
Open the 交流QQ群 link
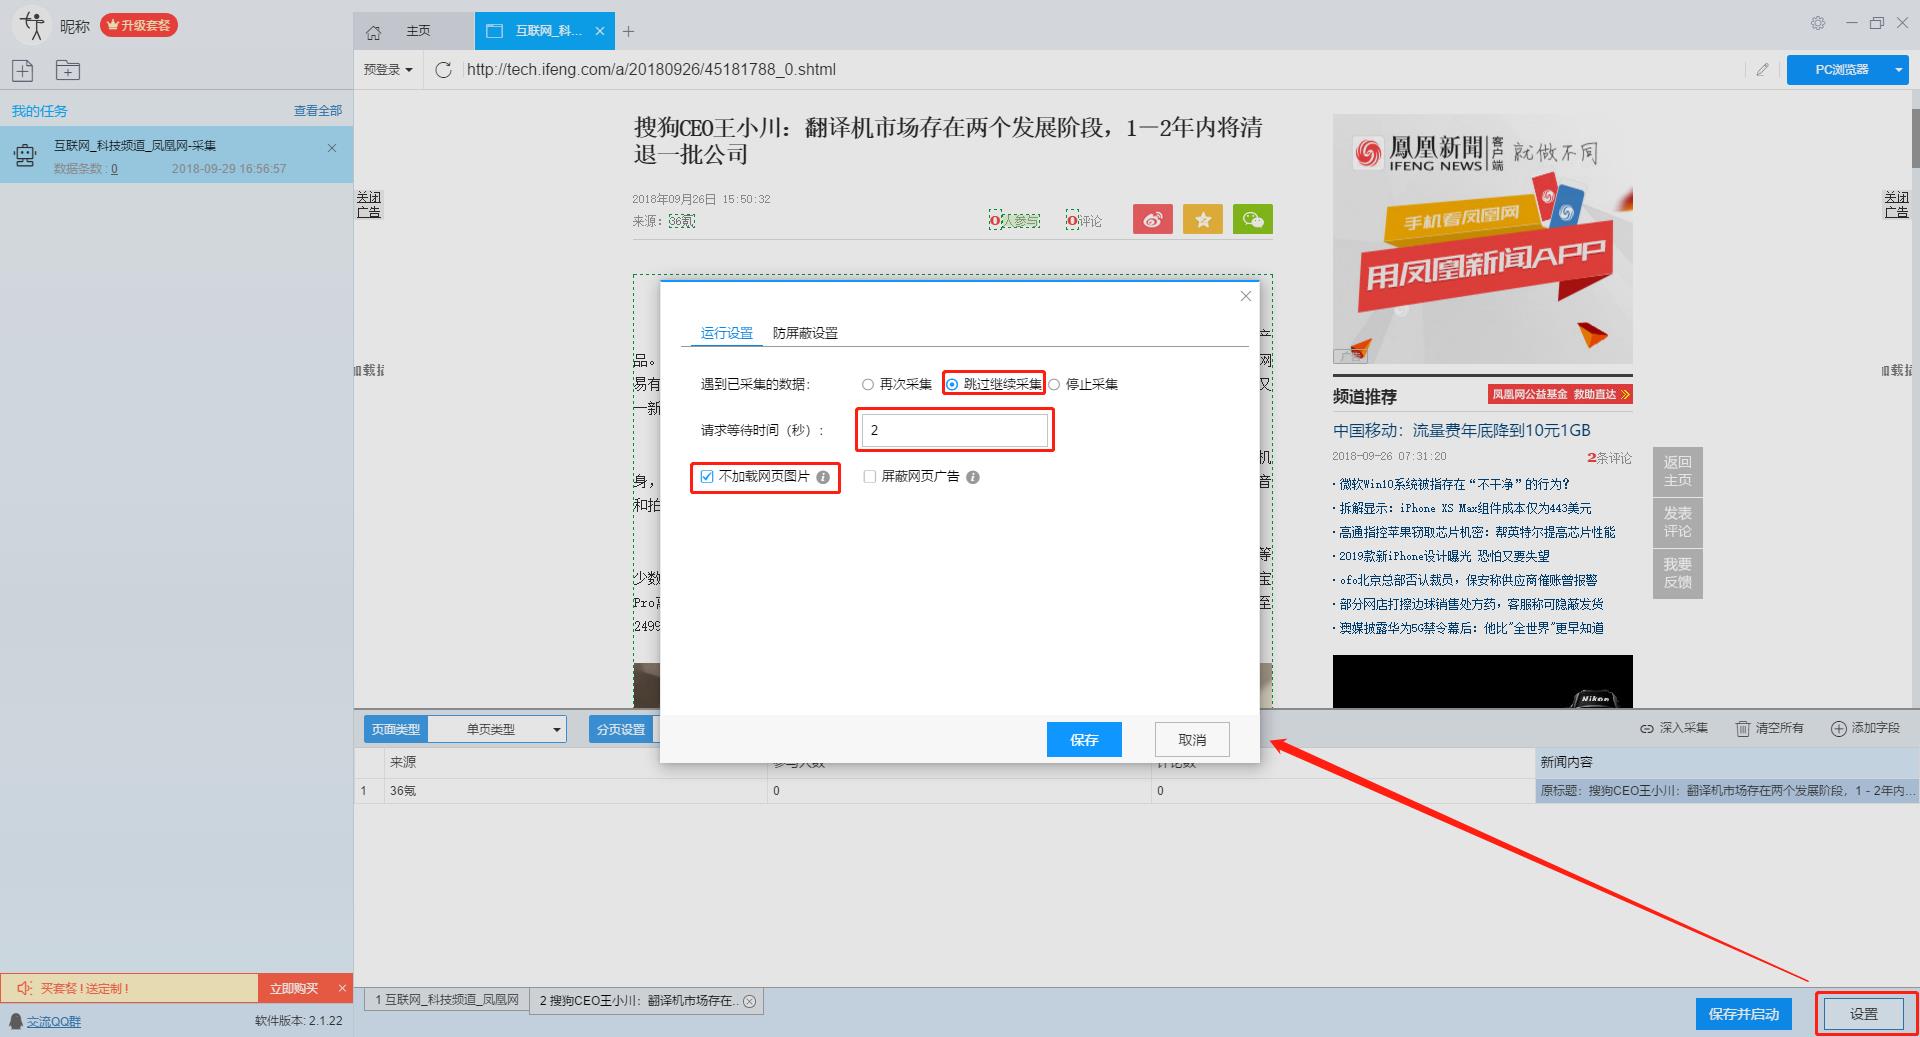54,1021
